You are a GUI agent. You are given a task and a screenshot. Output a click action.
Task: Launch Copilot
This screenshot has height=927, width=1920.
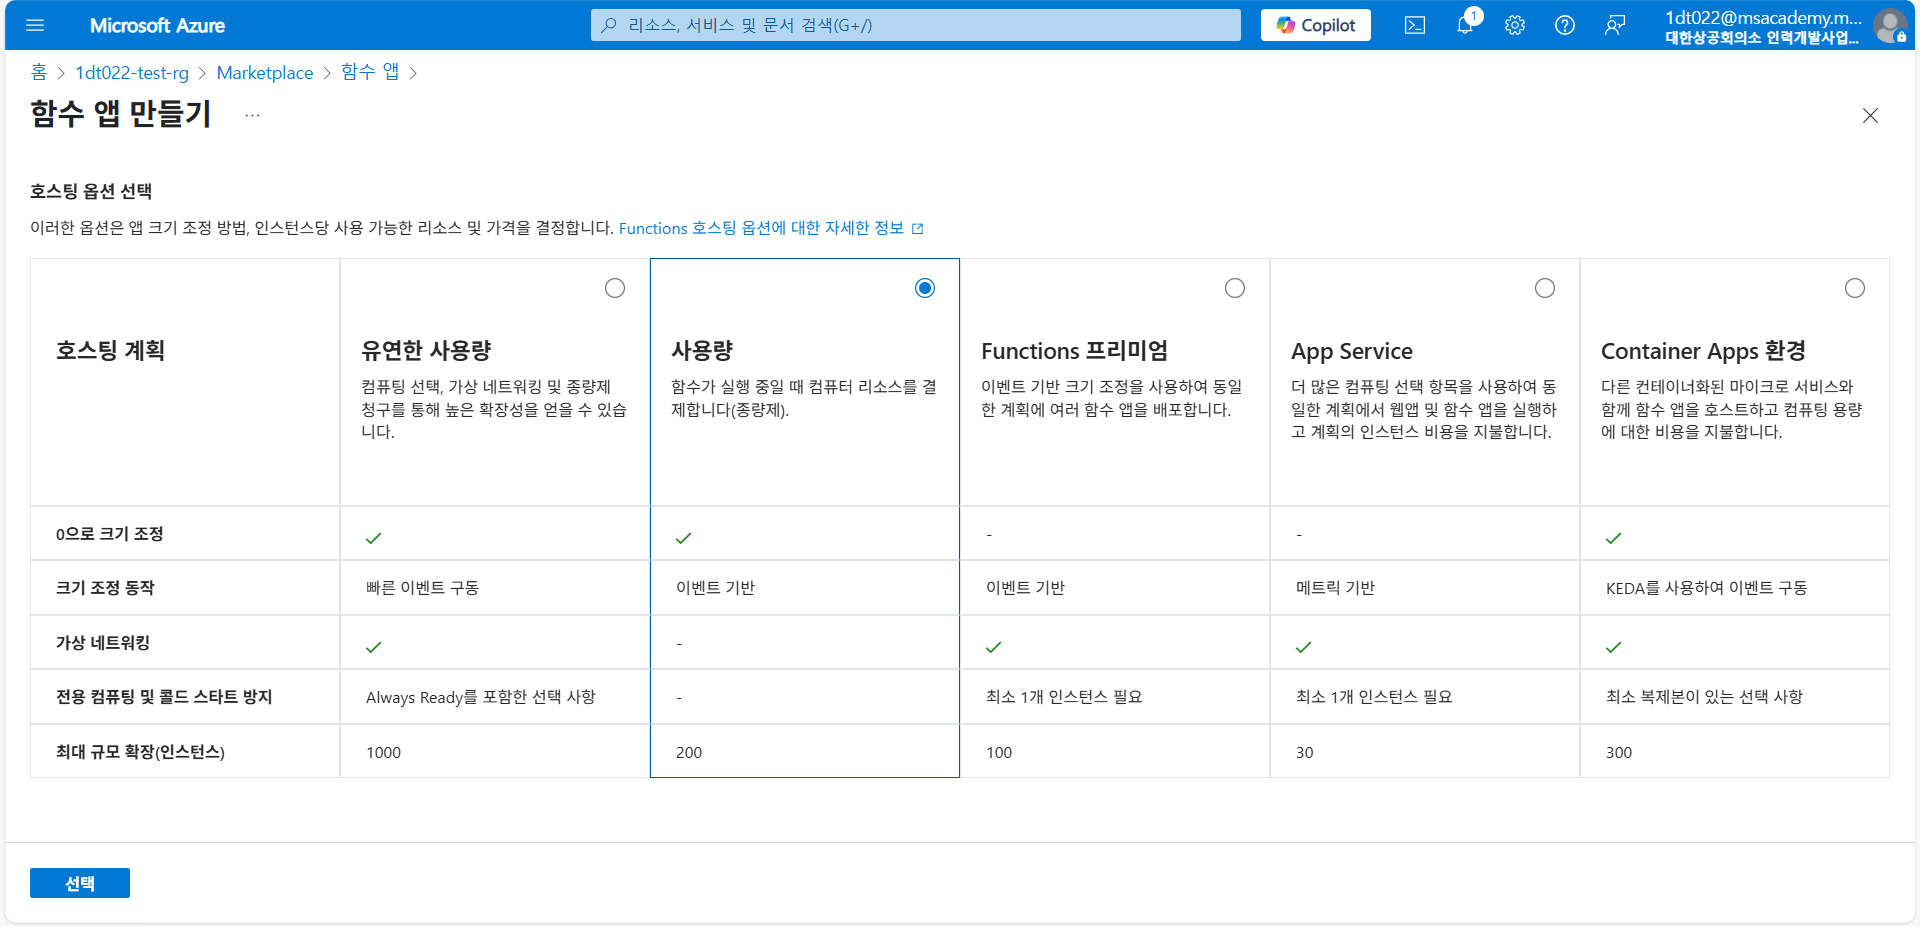(x=1316, y=25)
